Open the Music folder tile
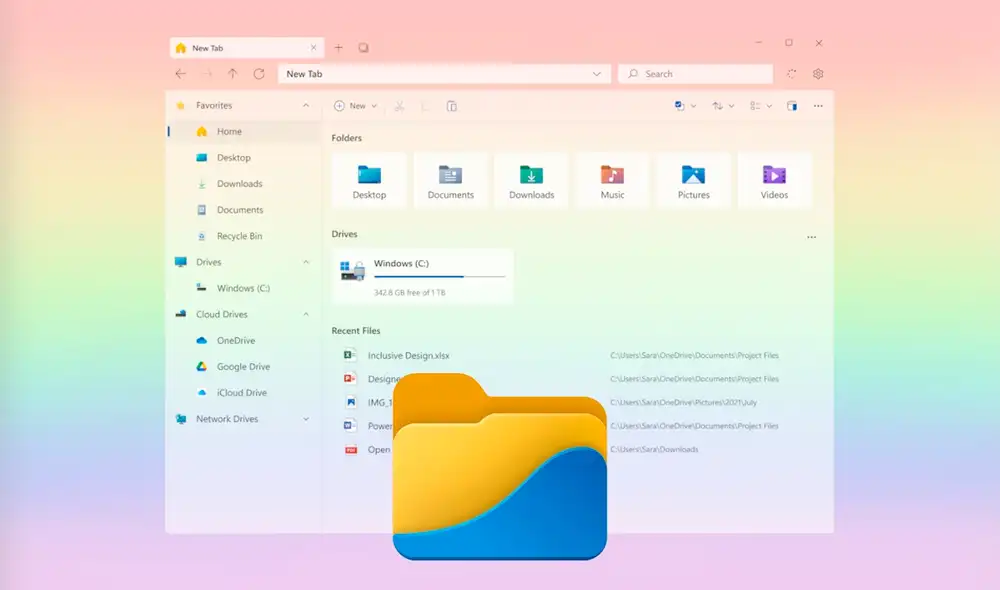 [612, 181]
